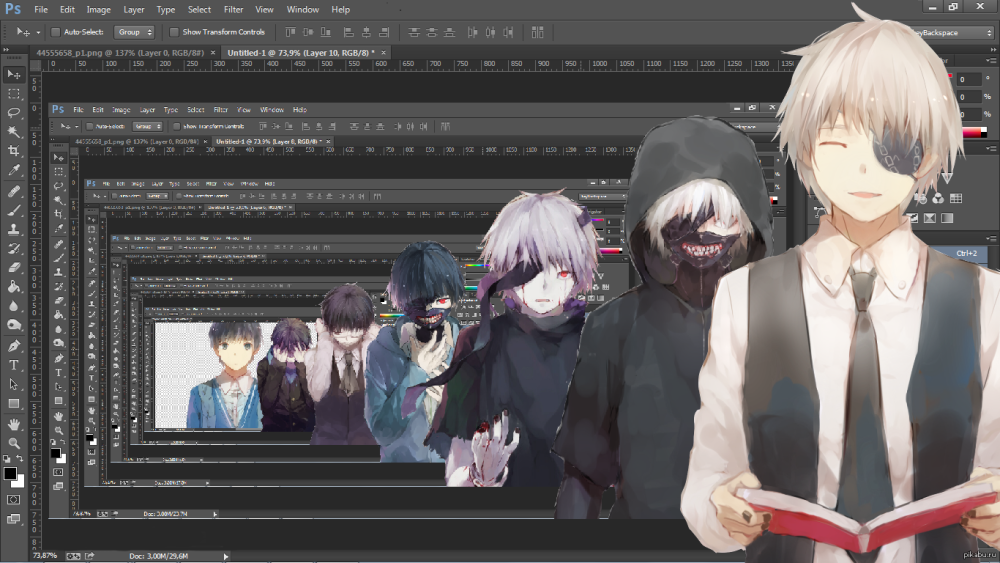The image size is (1000, 563).
Task: Click the Auto-Align Layers icon
Action: 538,32
